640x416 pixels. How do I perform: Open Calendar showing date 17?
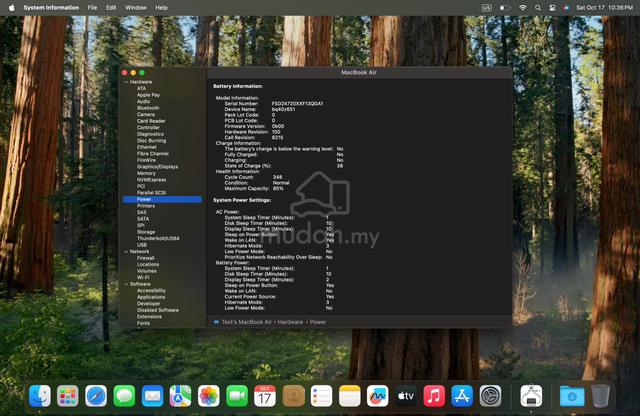click(265, 396)
